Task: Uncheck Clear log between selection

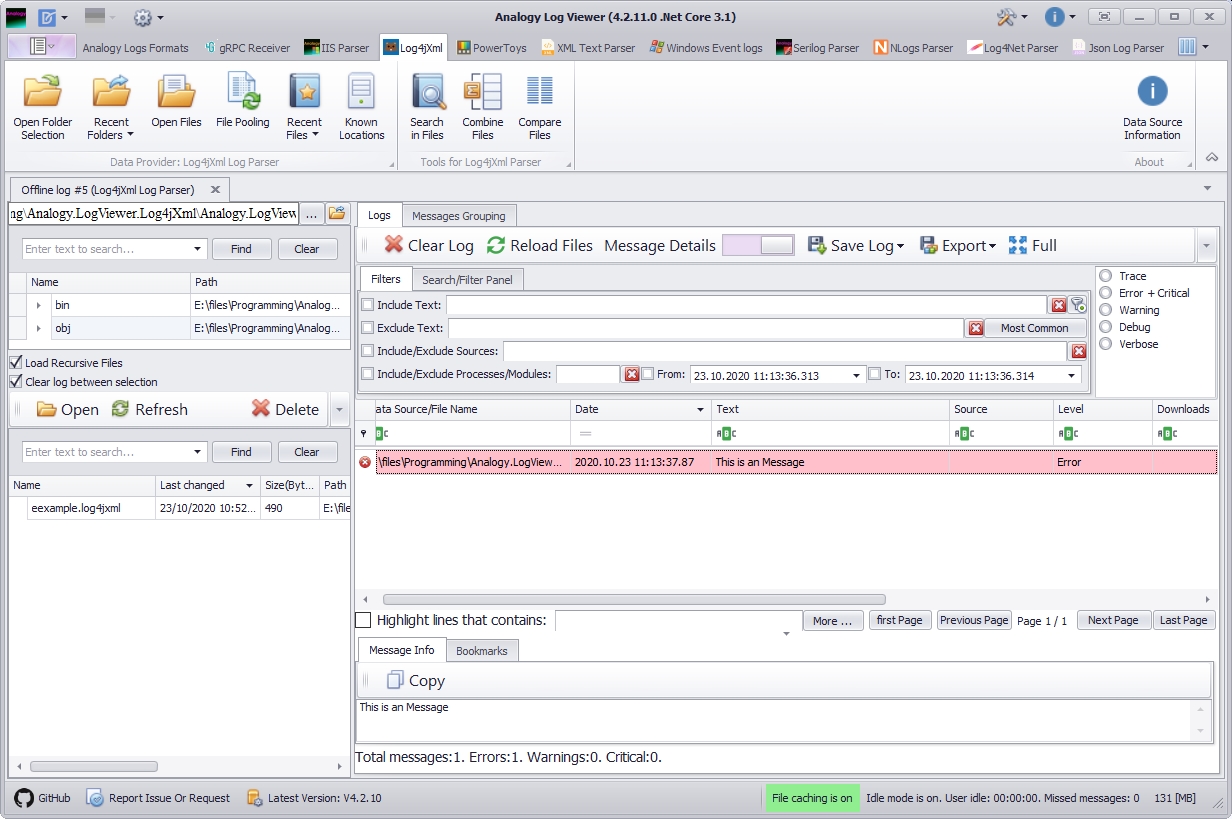Action: [15, 382]
